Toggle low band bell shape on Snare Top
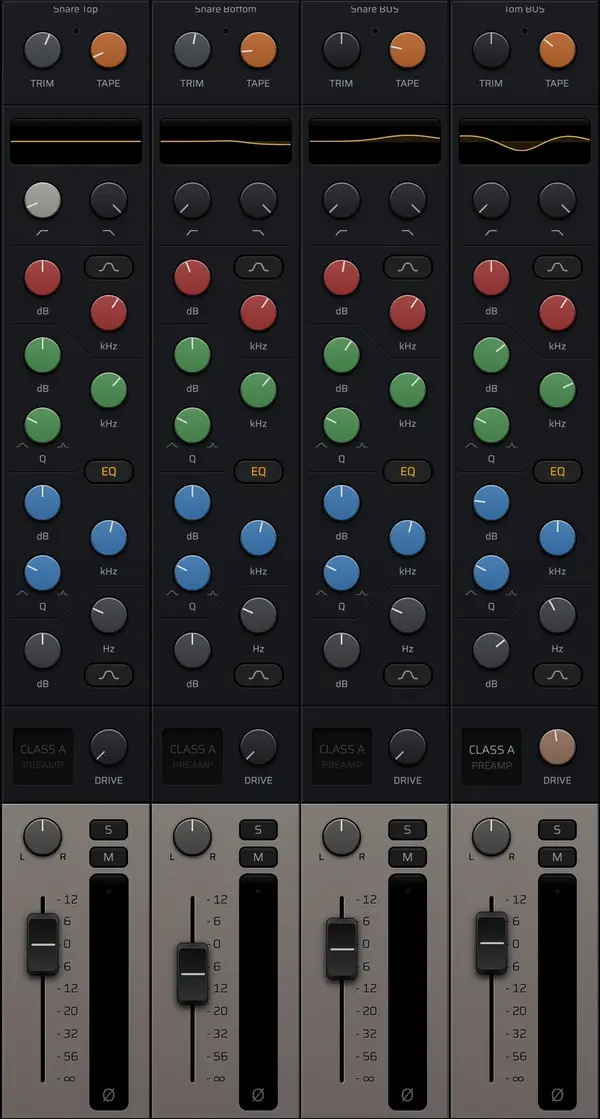This screenshot has width=600, height=1119. click(x=108, y=674)
